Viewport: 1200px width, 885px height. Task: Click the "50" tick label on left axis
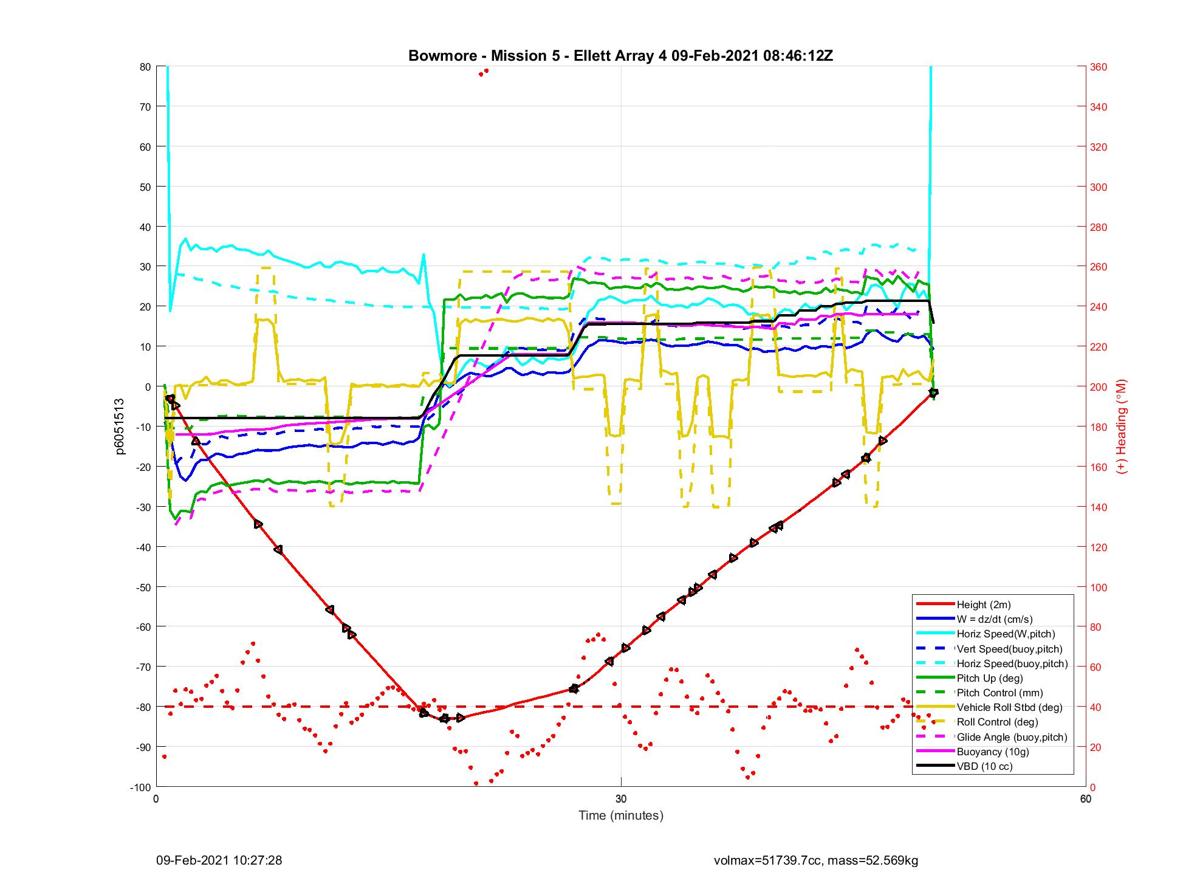[x=145, y=187]
